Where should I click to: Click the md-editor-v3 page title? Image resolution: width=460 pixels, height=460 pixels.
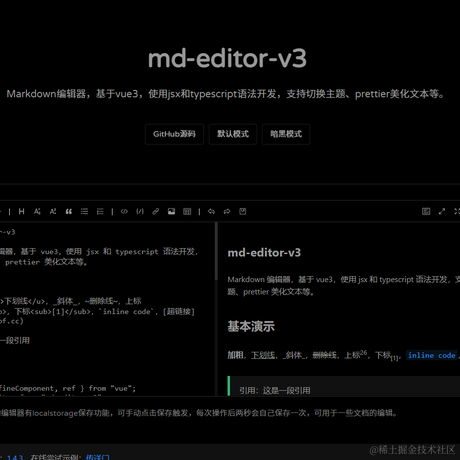point(227,59)
